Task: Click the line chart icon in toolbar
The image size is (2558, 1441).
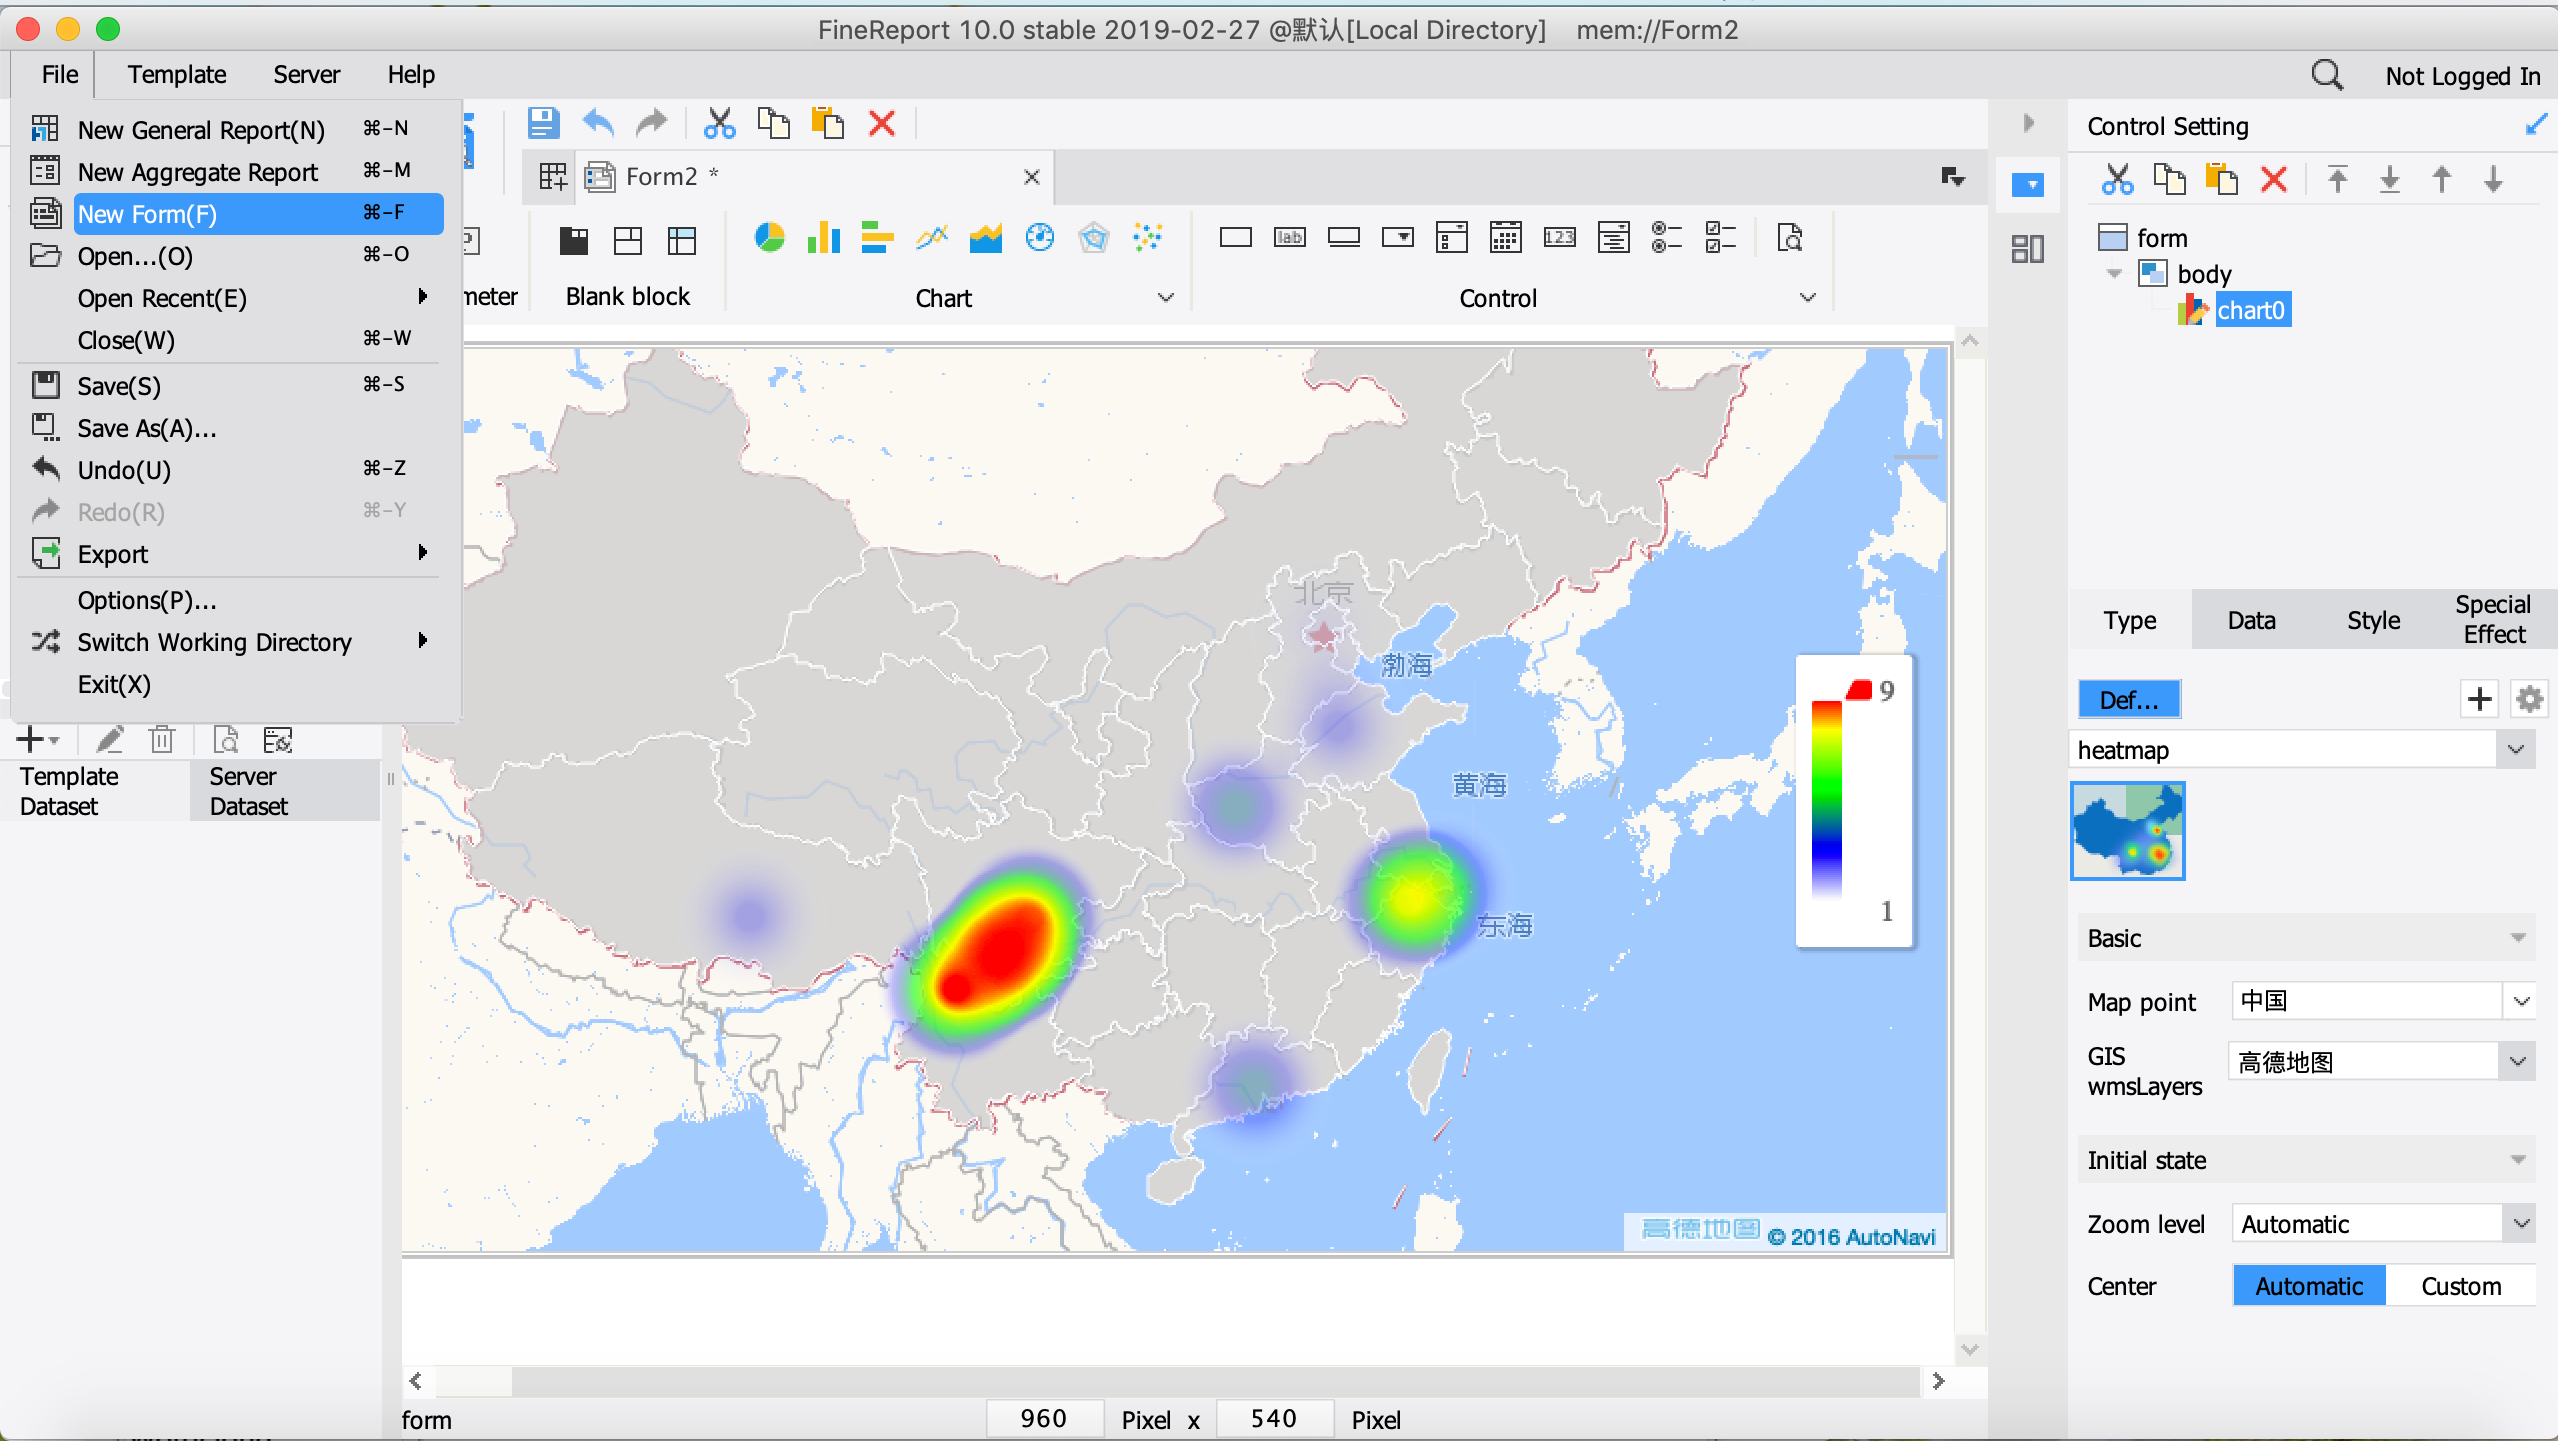Action: coord(931,235)
